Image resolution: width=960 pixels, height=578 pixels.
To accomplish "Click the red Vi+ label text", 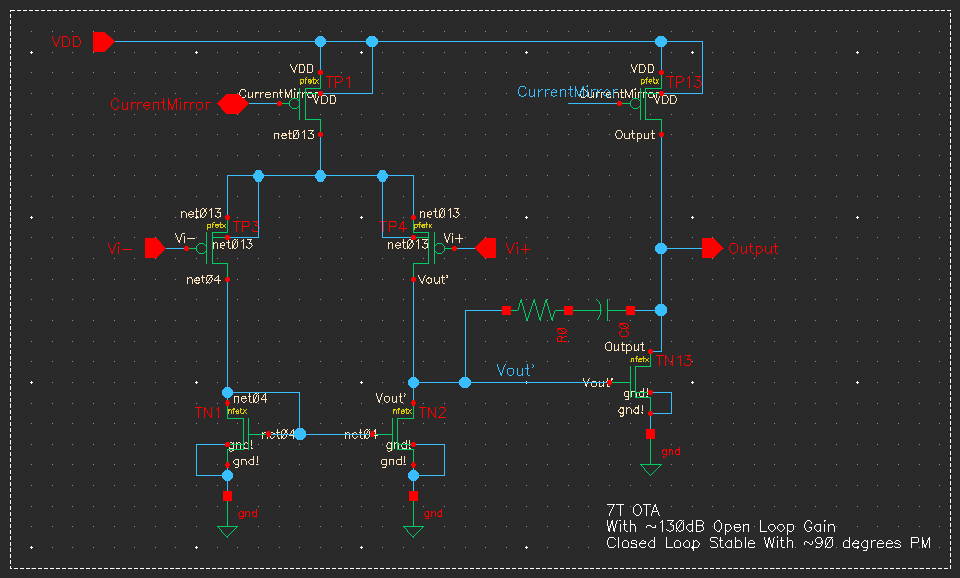I will [x=517, y=249].
